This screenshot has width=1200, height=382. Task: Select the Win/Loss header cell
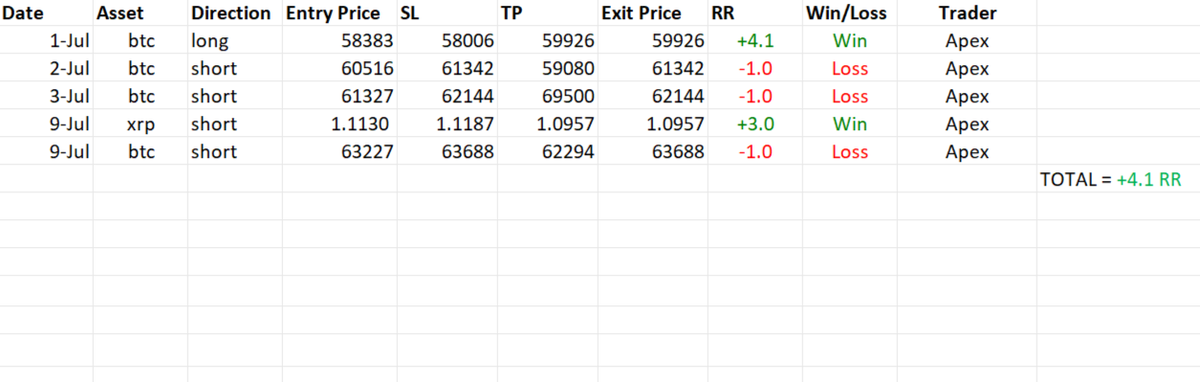tap(851, 14)
